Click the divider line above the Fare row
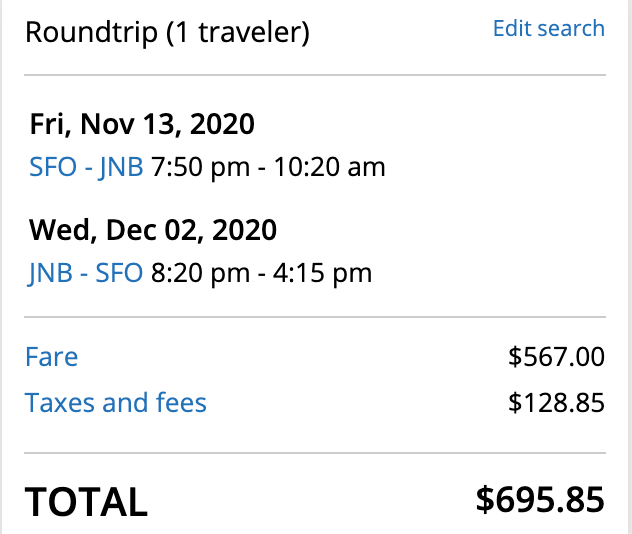 pos(315,317)
